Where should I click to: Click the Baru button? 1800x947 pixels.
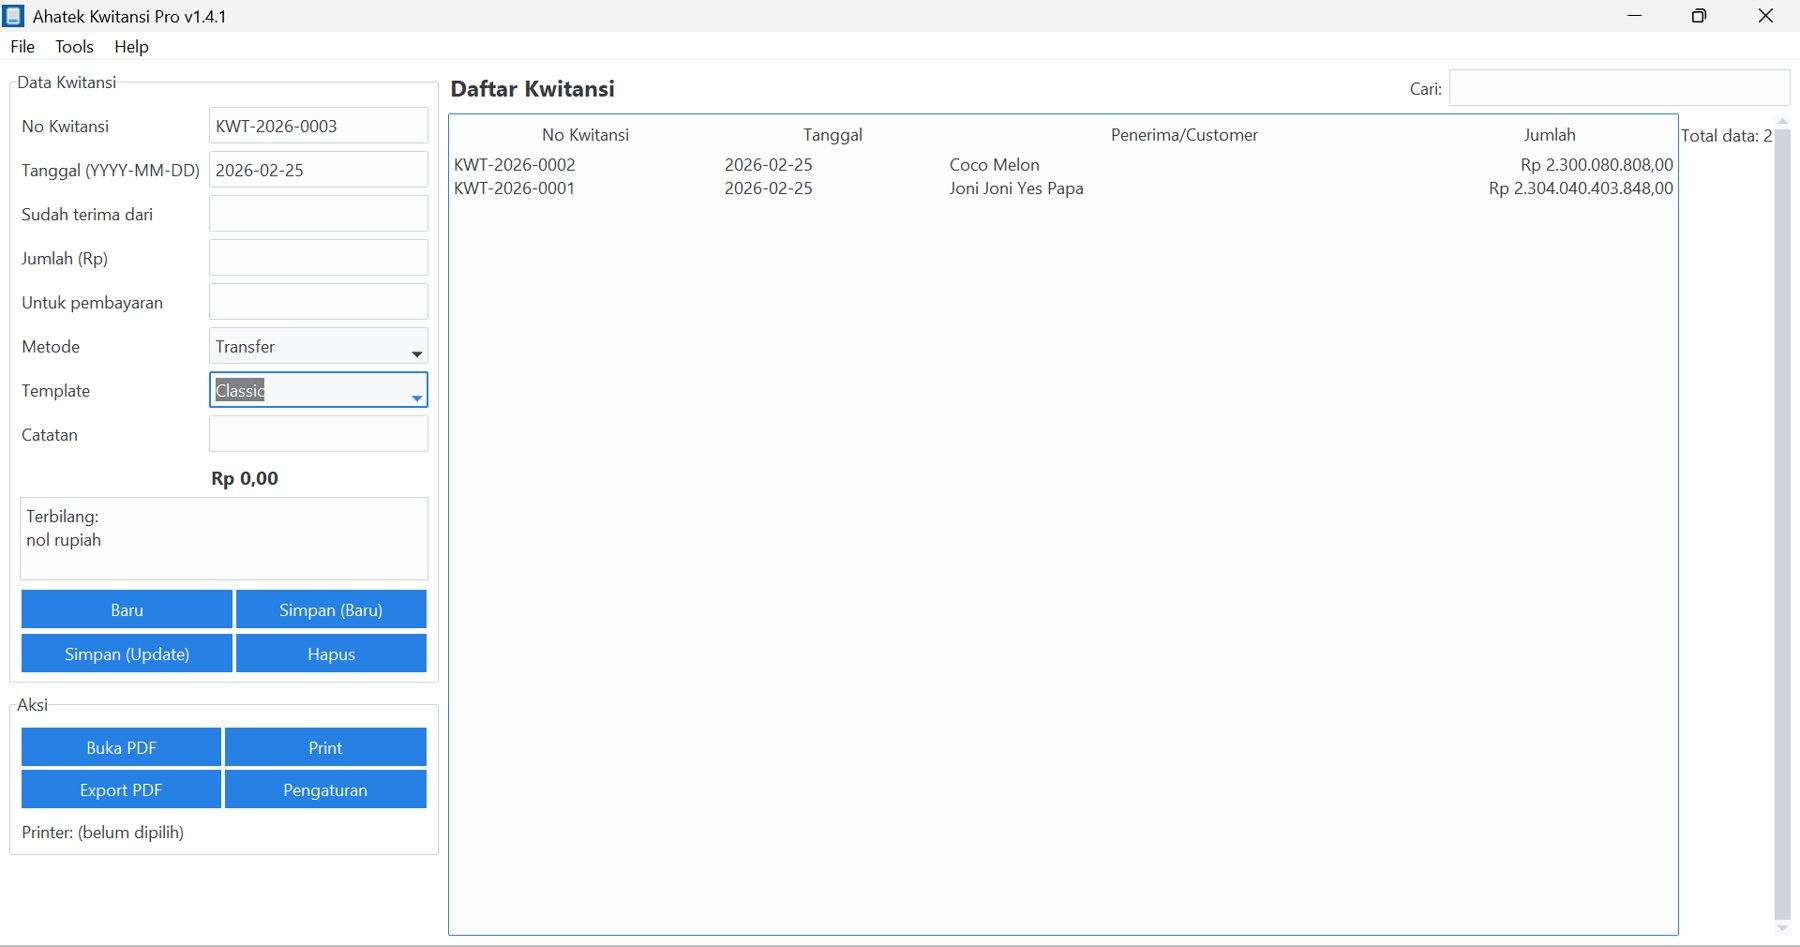tap(127, 610)
